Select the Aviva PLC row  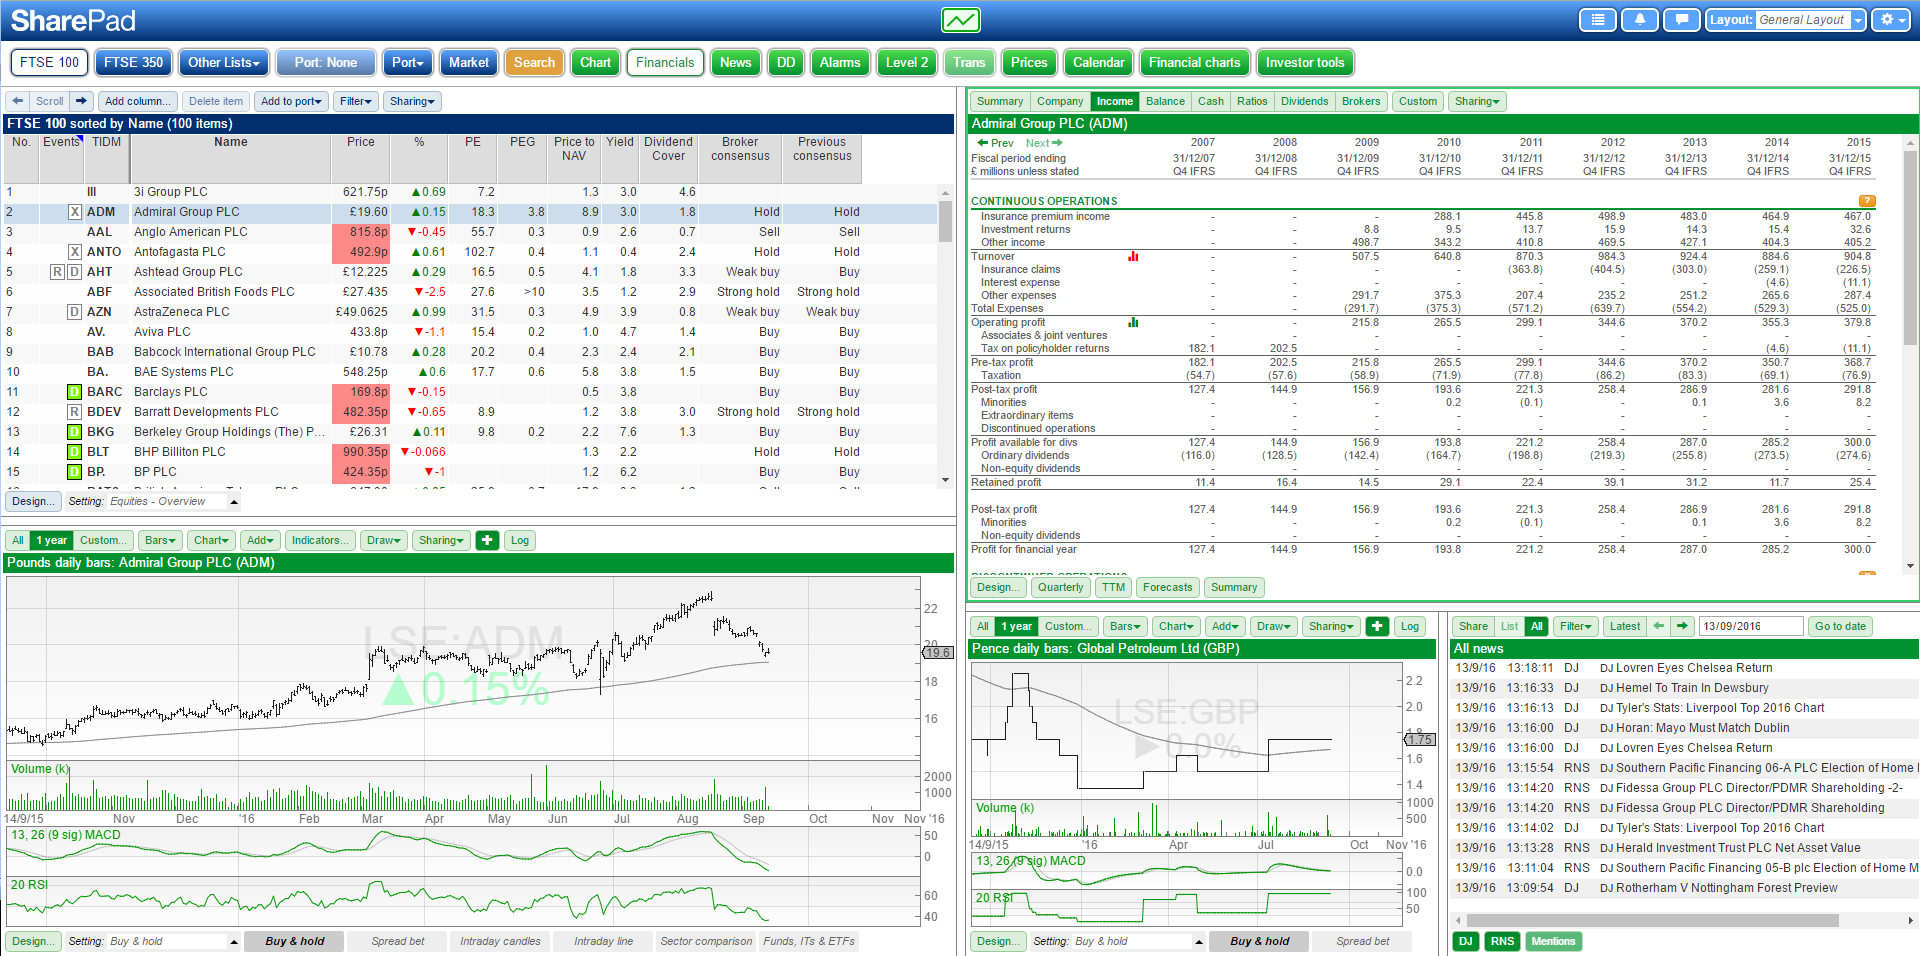tap(470, 332)
